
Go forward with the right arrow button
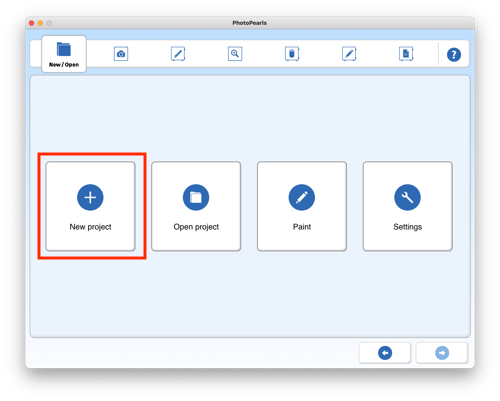click(x=442, y=353)
